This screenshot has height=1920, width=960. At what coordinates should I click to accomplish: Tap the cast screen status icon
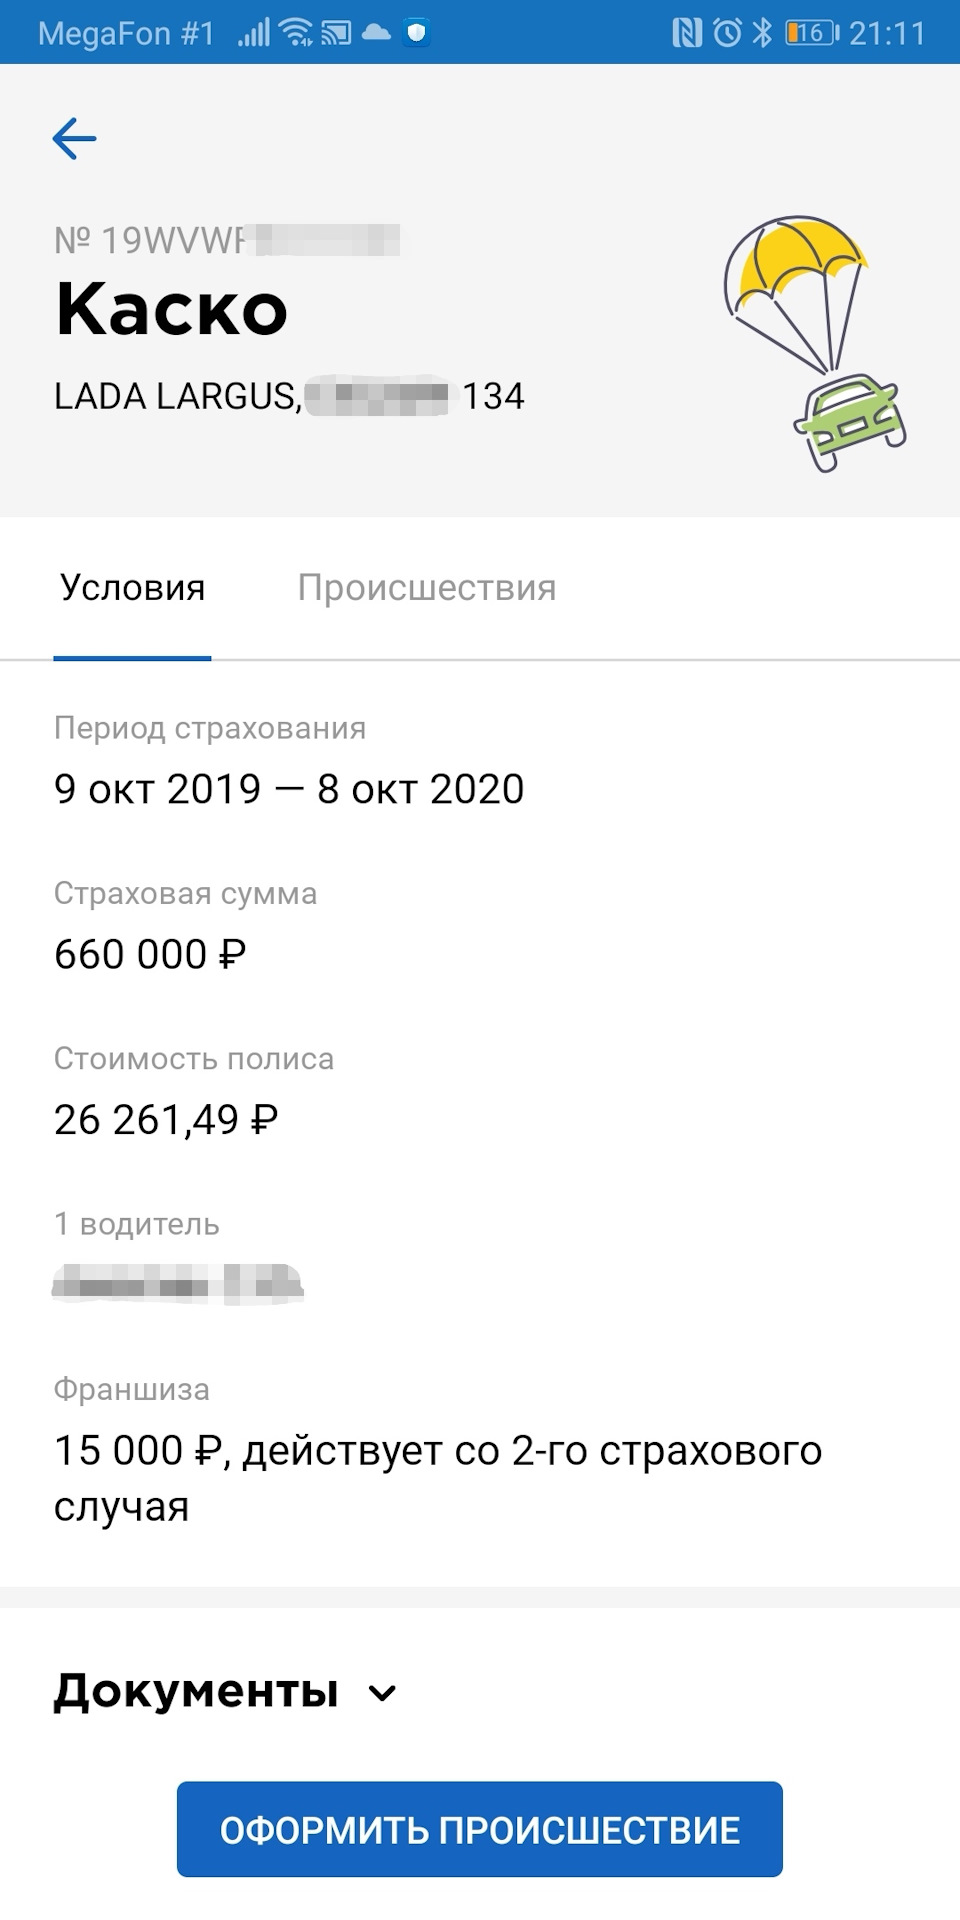[337, 33]
